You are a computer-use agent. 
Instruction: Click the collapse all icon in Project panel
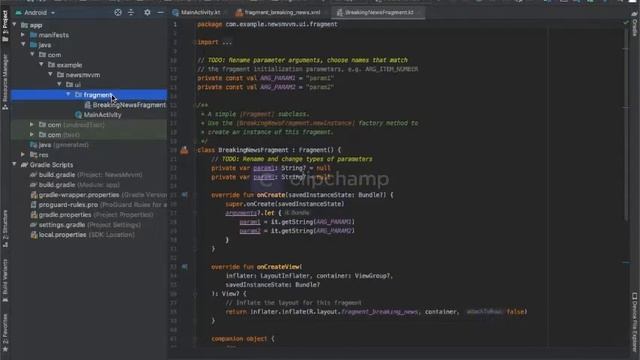pos(131,13)
